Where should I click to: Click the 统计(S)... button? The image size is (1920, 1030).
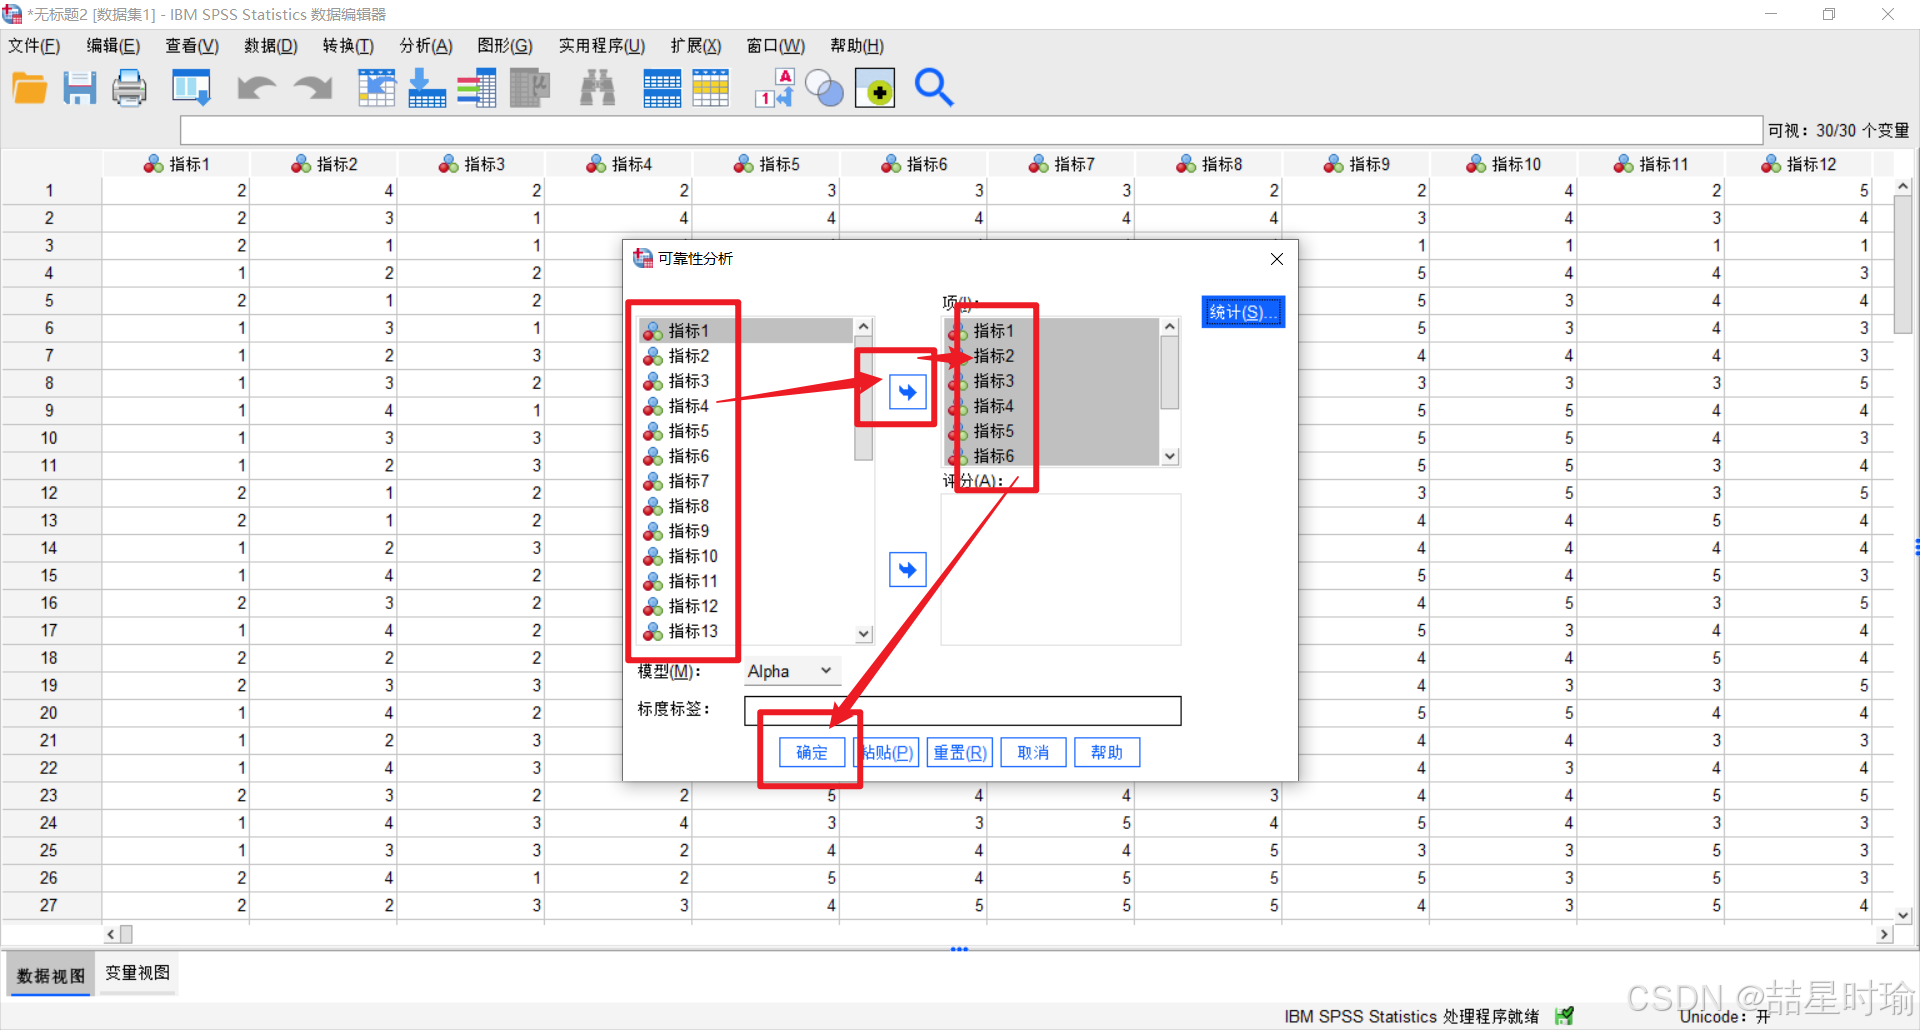click(1243, 312)
